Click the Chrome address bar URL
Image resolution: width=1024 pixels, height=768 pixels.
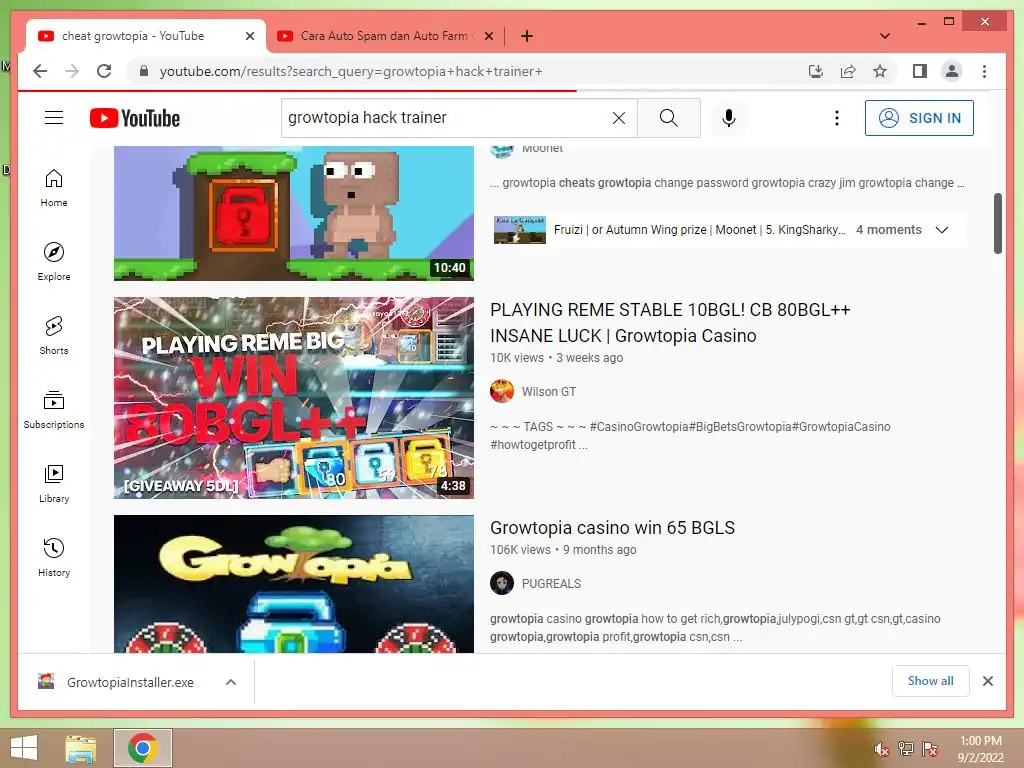(351, 71)
